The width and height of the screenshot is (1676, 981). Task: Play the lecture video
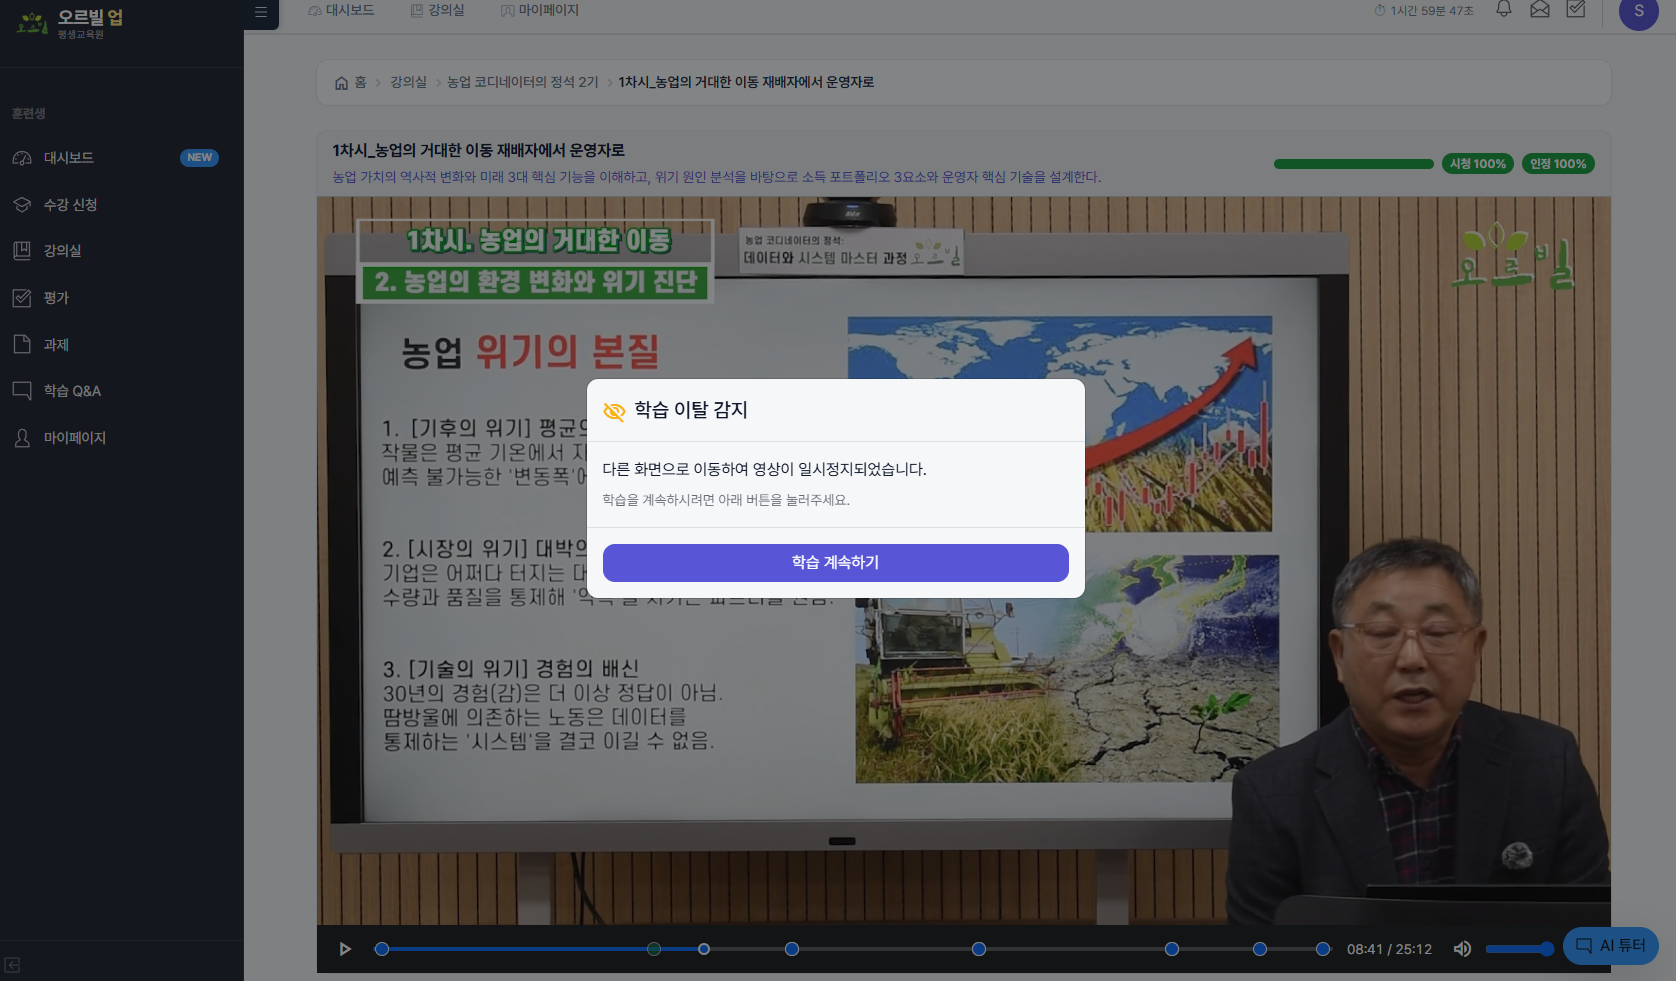tap(345, 949)
